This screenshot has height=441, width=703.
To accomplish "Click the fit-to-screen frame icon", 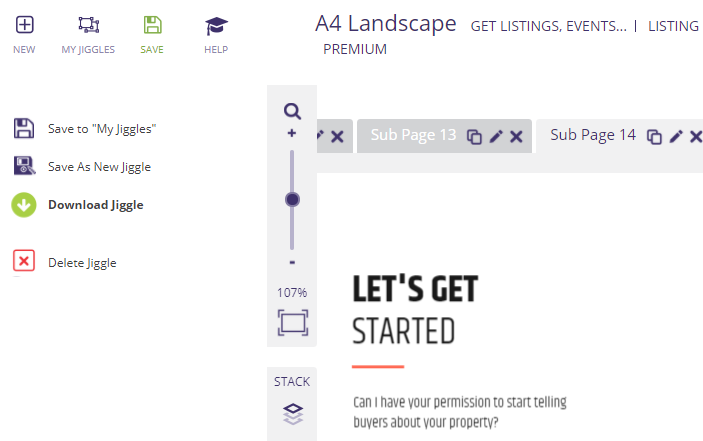I will point(293,323).
